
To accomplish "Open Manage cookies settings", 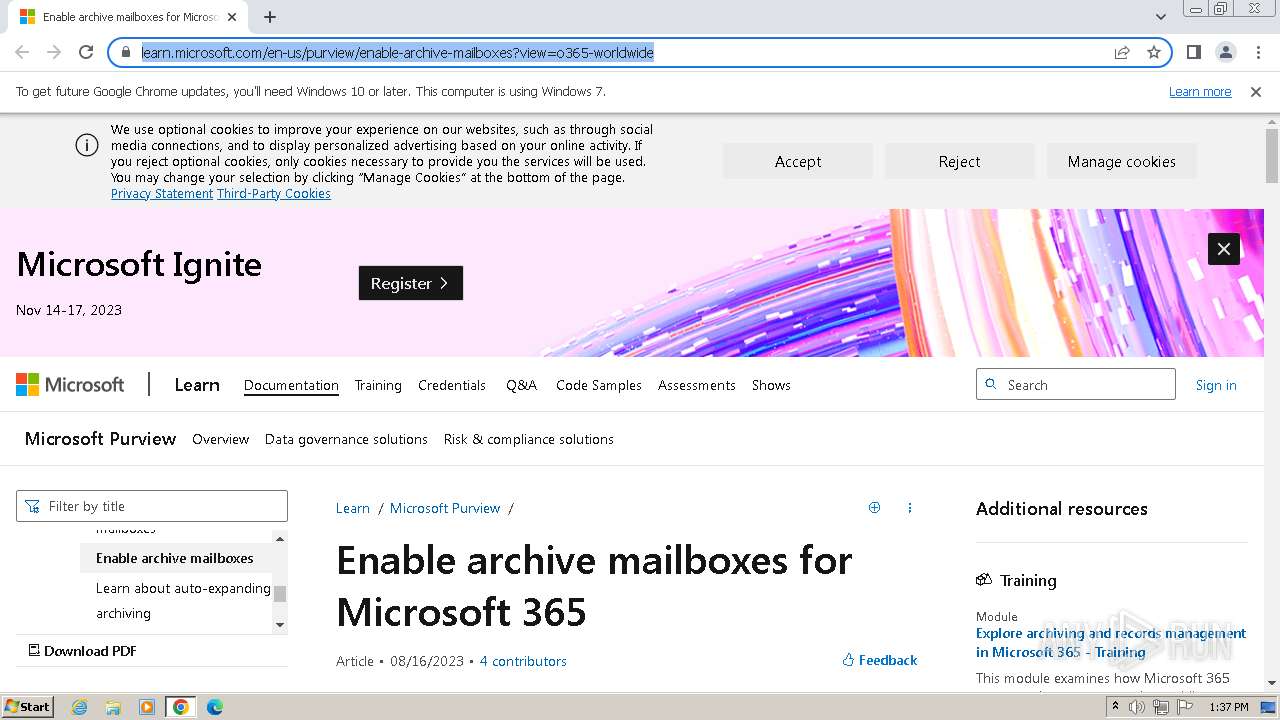I will pos(1121,161).
